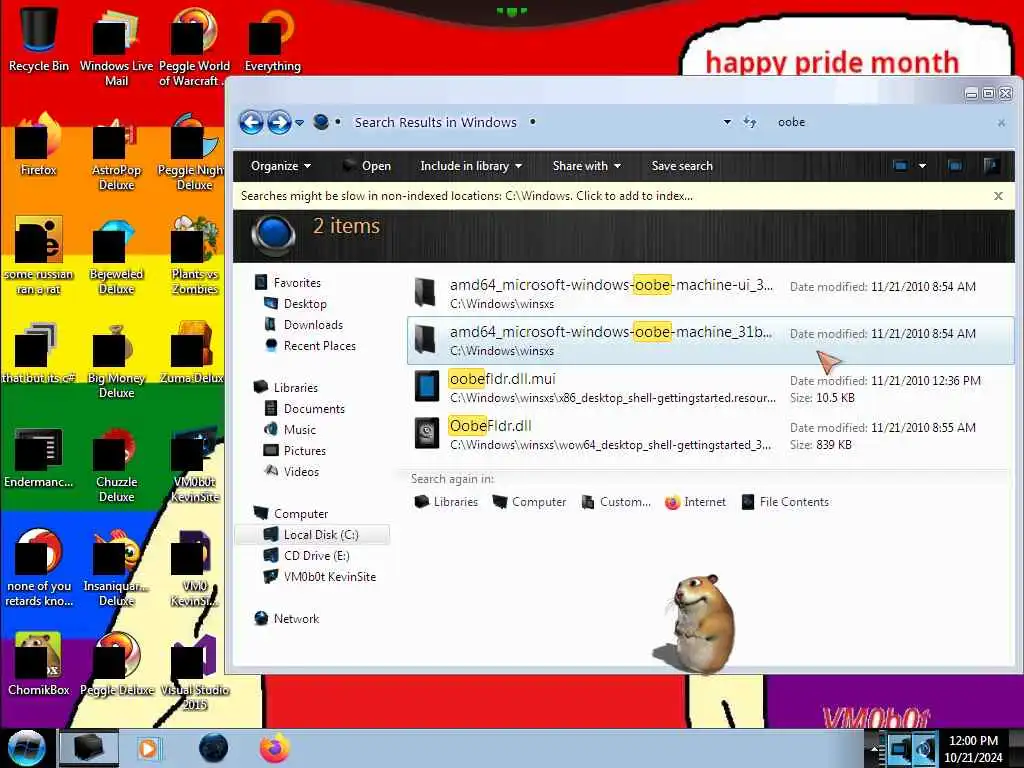Show hidden system tray icons
The height and width of the screenshot is (768, 1024).
pos(873,748)
